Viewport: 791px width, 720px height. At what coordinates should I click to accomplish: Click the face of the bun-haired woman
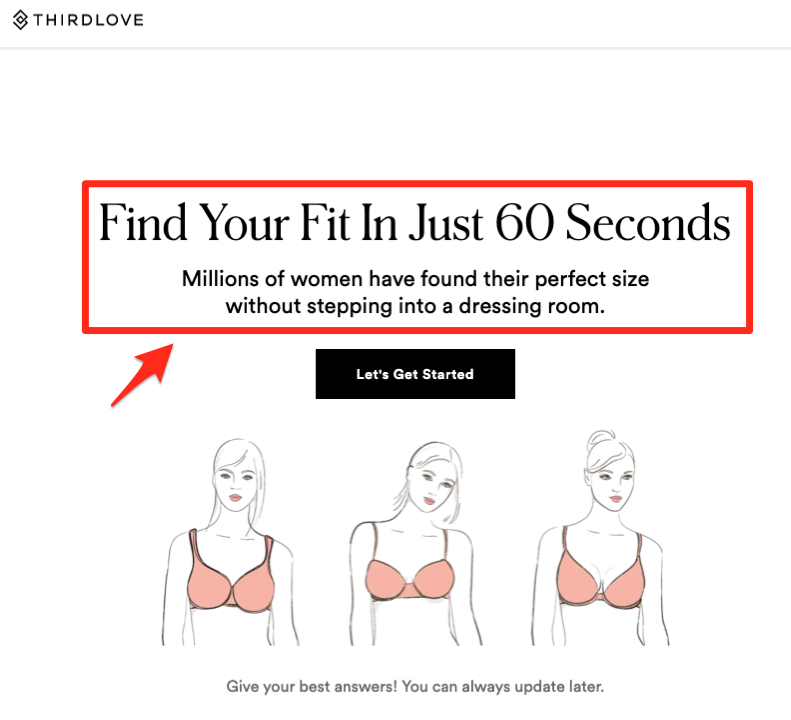[x=613, y=482]
